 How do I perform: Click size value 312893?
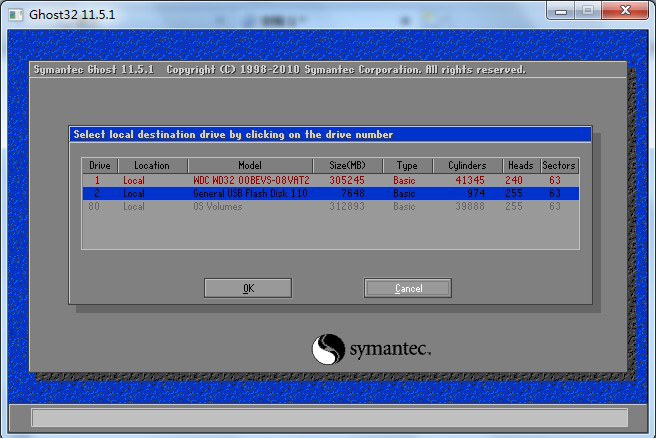tap(347, 206)
